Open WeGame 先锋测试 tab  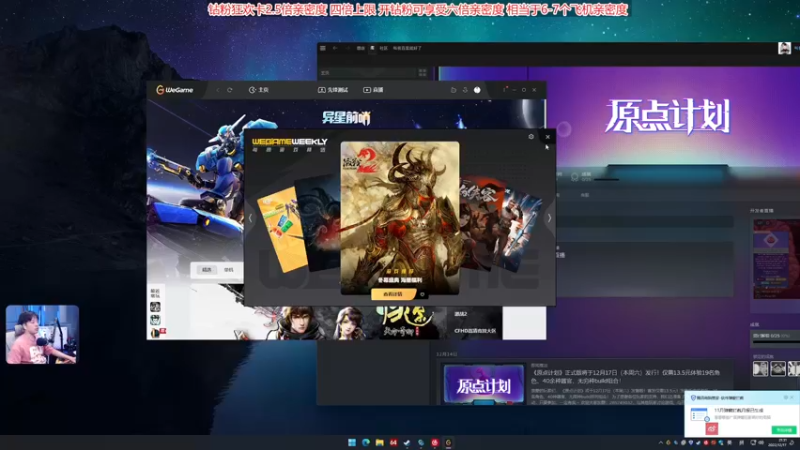(333, 90)
